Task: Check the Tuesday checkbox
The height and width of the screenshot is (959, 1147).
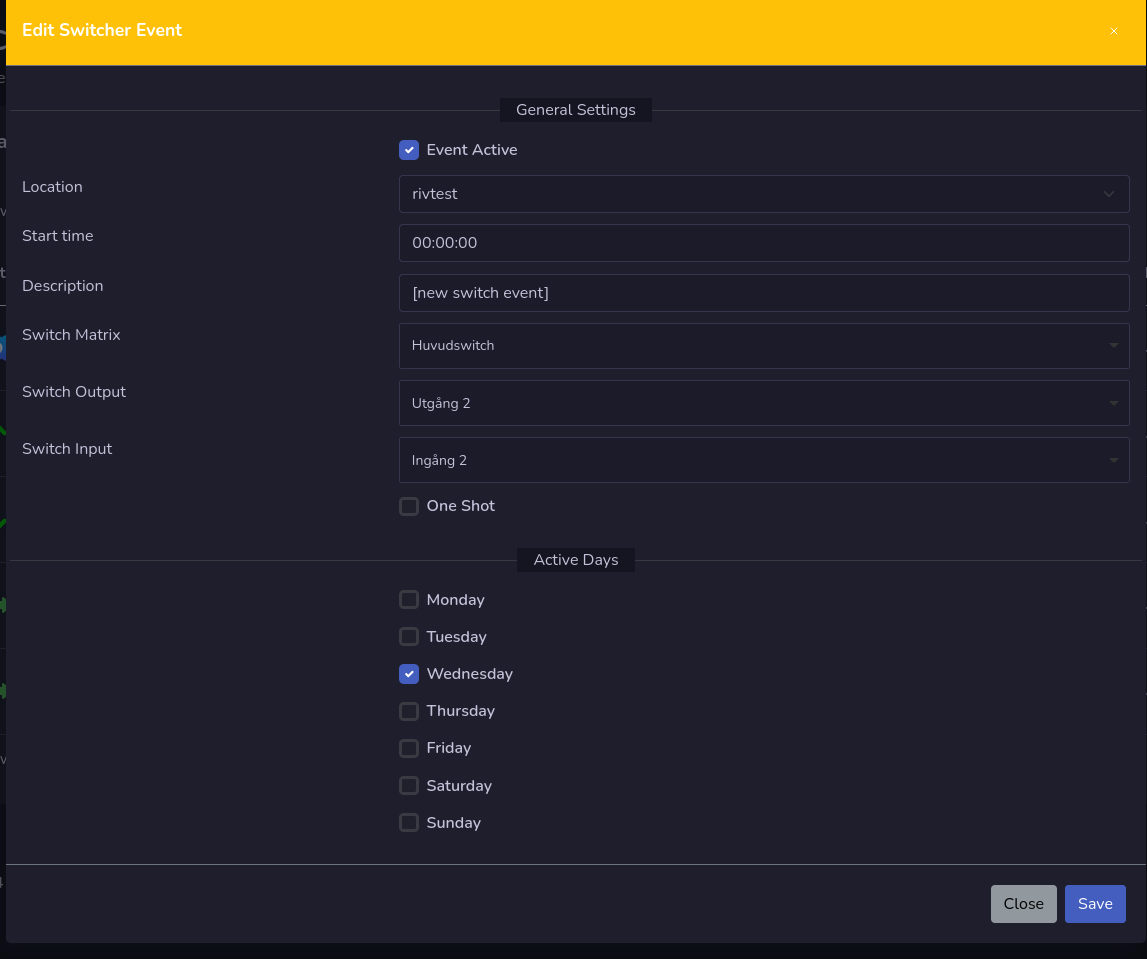Action: point(409,637)
